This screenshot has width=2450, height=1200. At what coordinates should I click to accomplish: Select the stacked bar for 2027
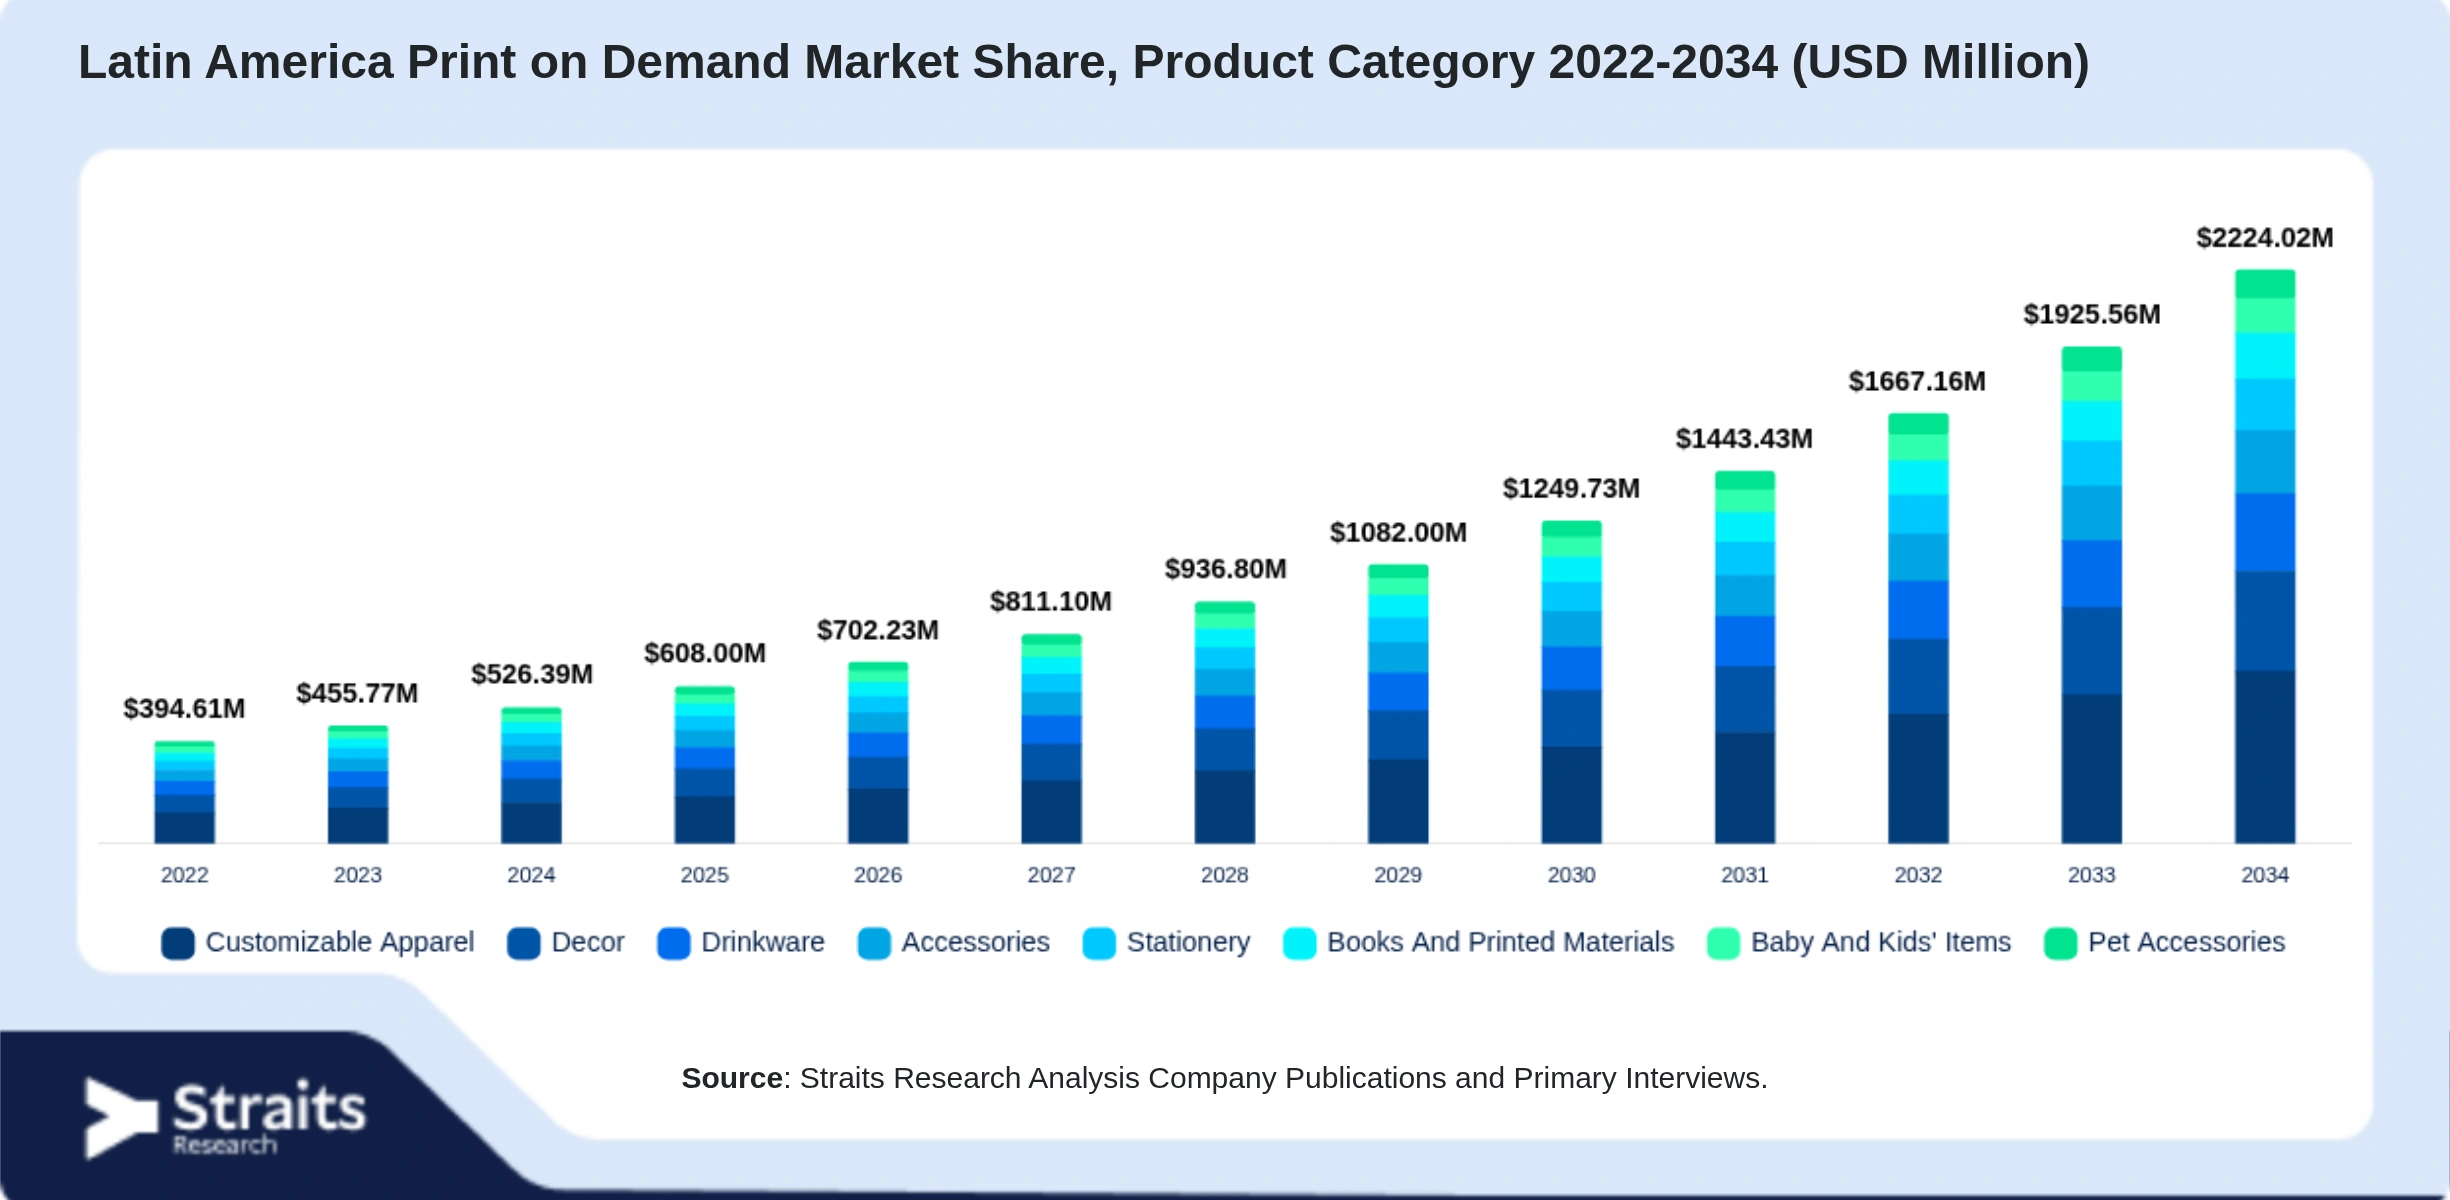point(1051,739)
